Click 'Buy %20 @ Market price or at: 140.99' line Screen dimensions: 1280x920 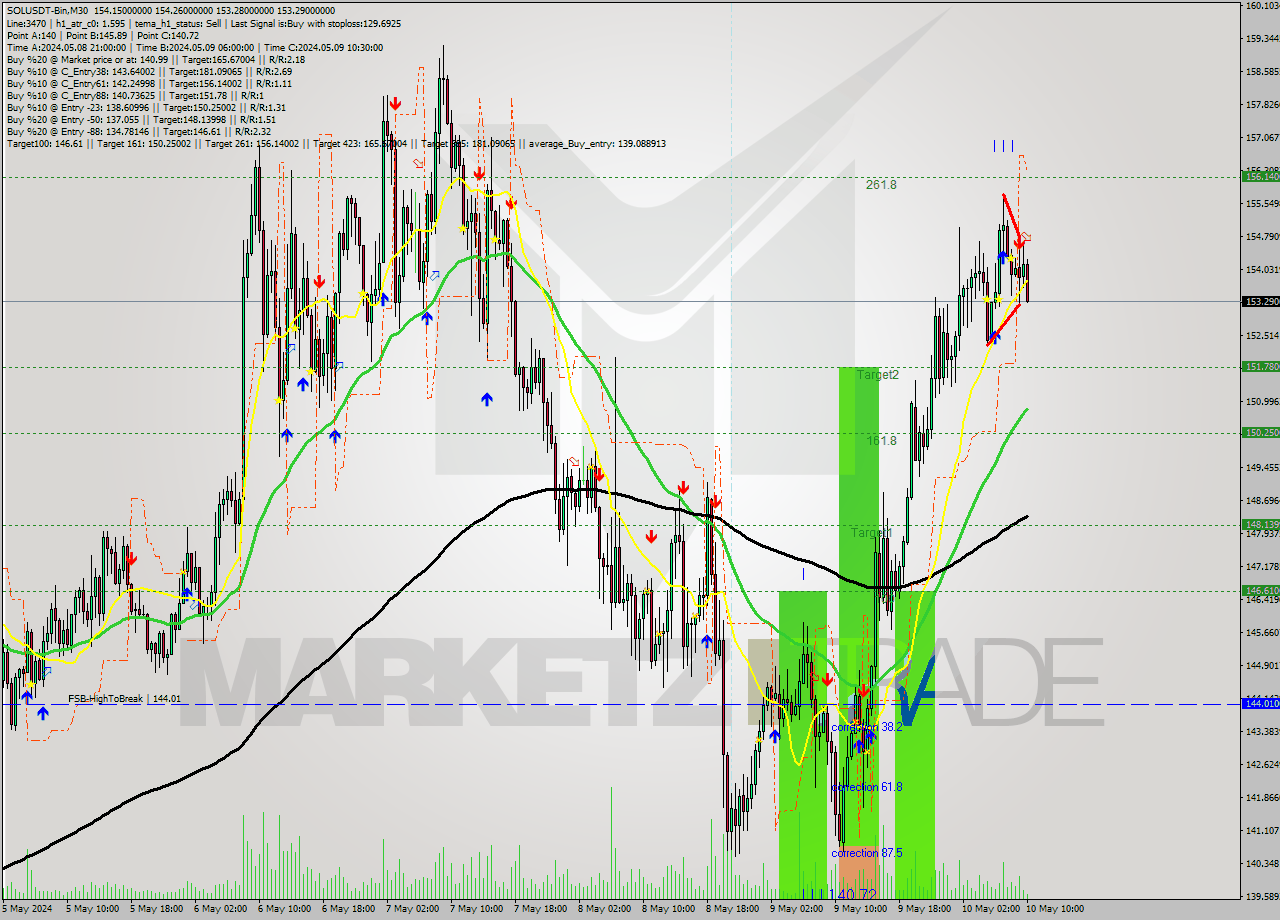pos(156,61)
